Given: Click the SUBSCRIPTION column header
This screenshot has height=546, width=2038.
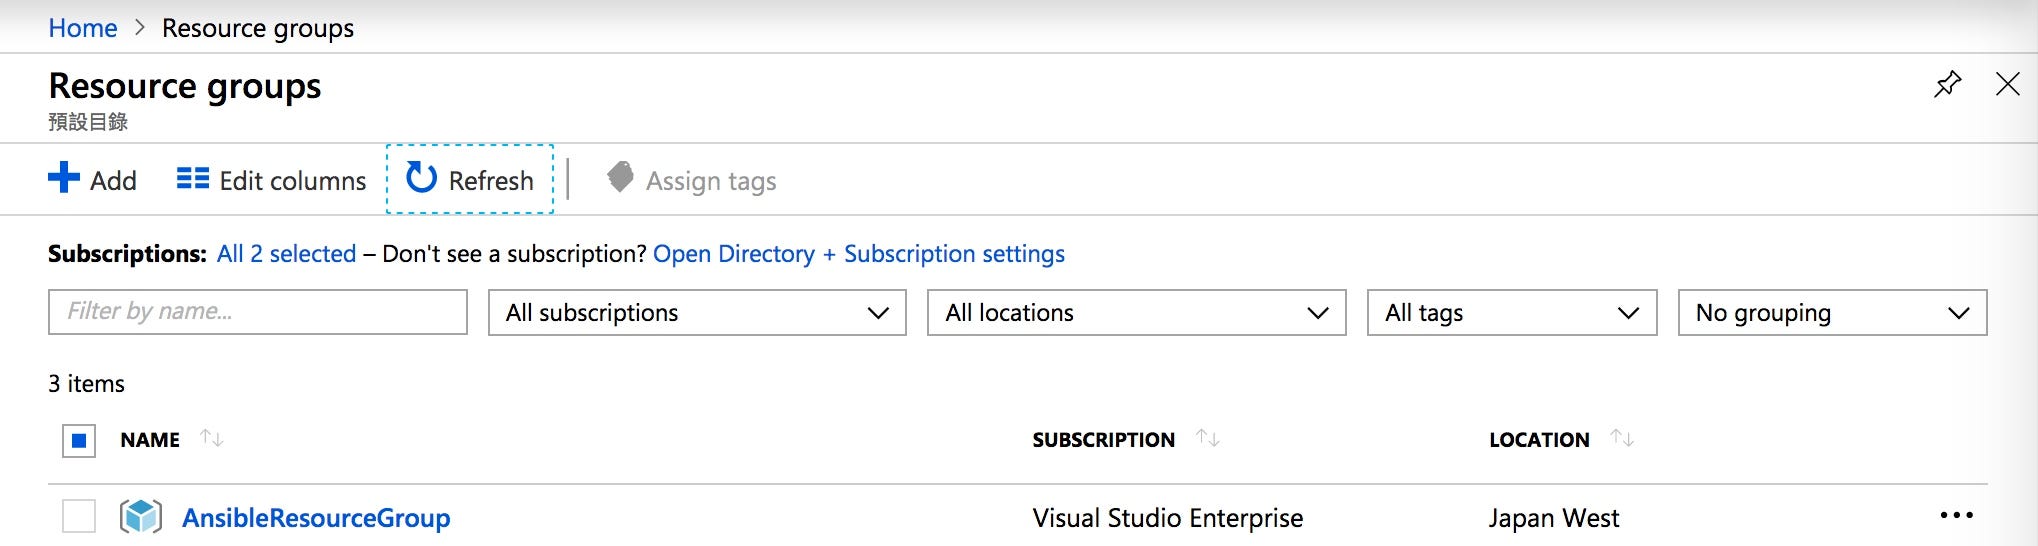Looking at the screenshot, I should pyautogui.click(x=1104, y=440).
